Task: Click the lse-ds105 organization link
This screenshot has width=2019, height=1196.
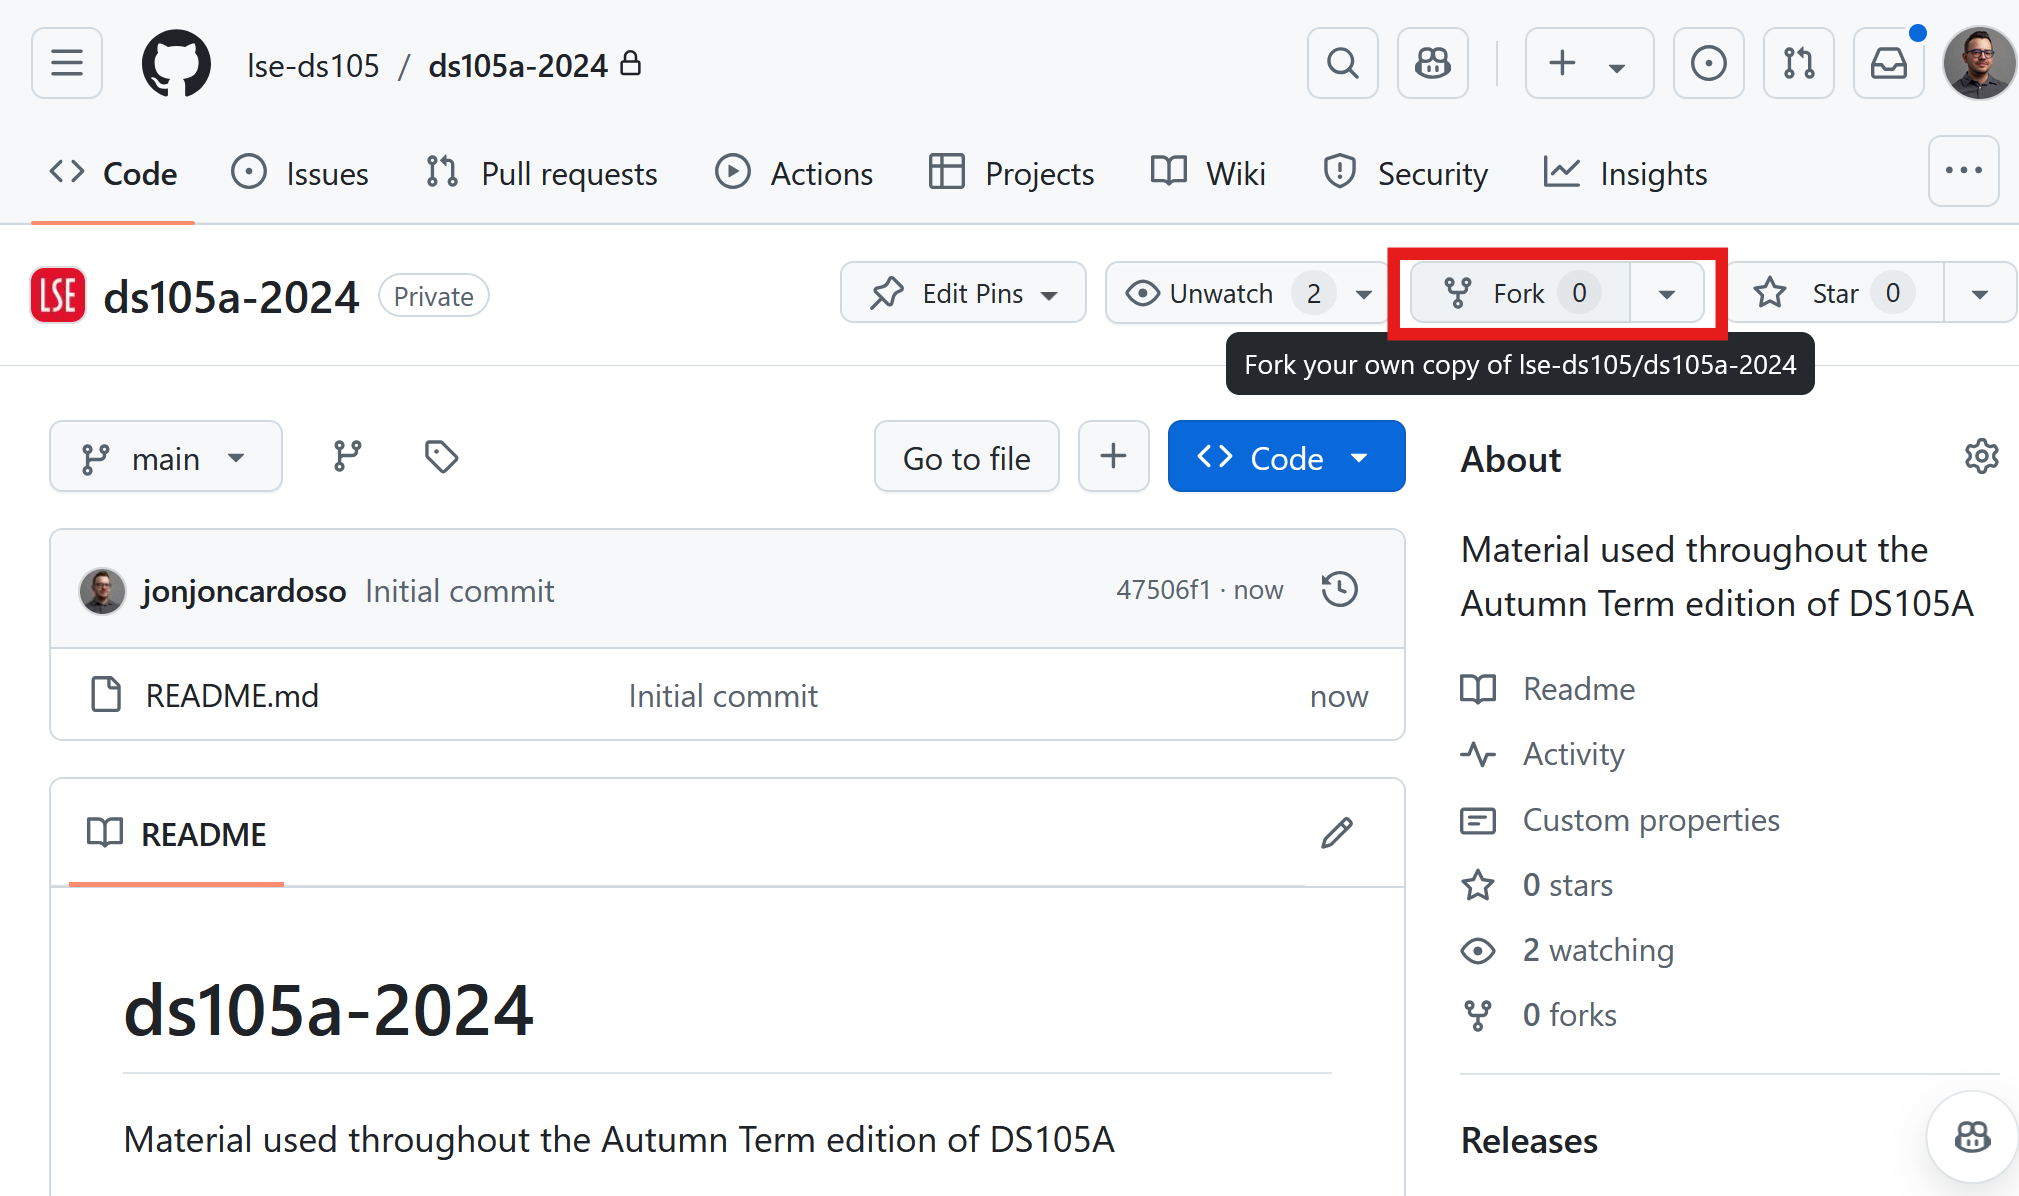Action: (x=313, y=65)
